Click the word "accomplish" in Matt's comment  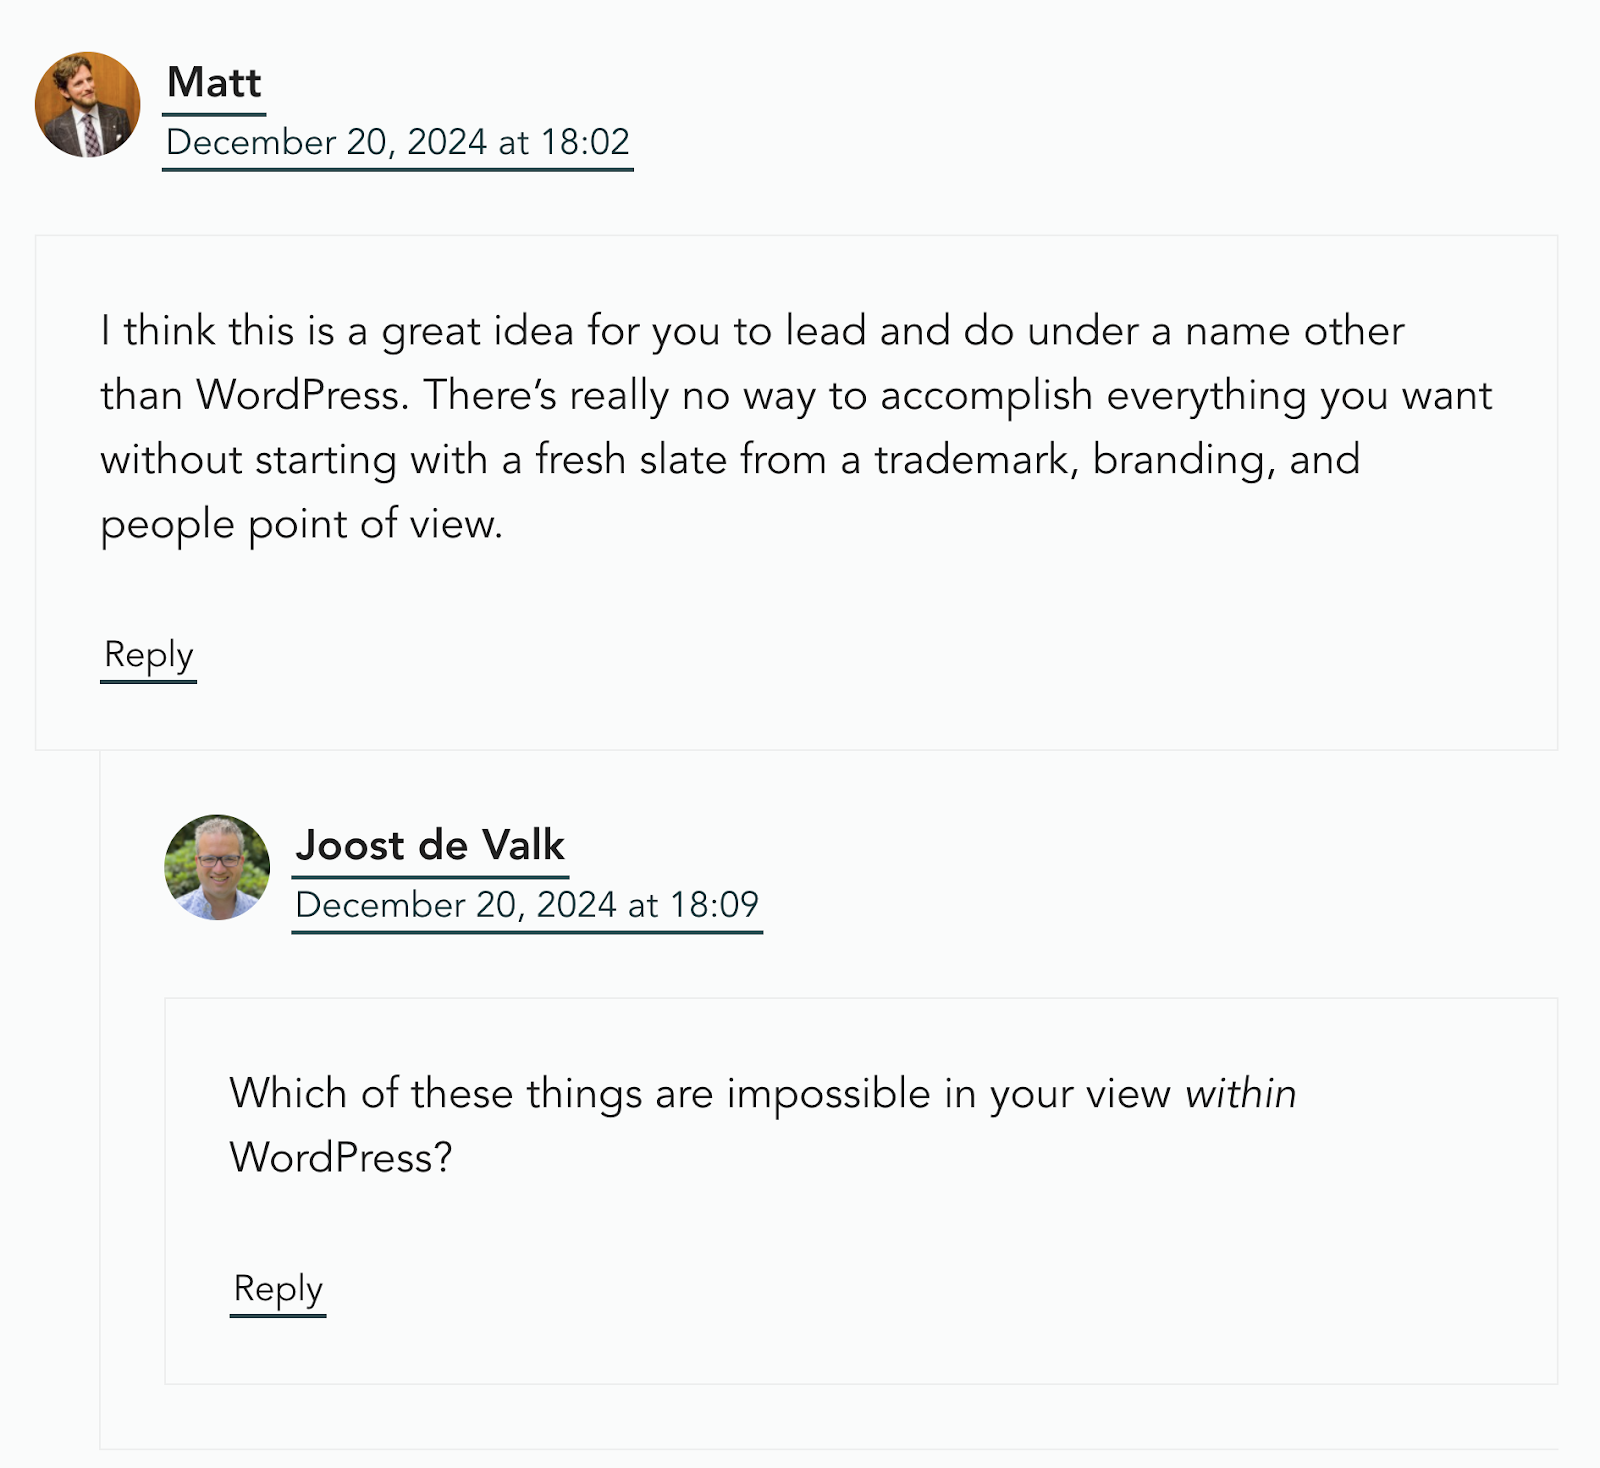point(986,396)
